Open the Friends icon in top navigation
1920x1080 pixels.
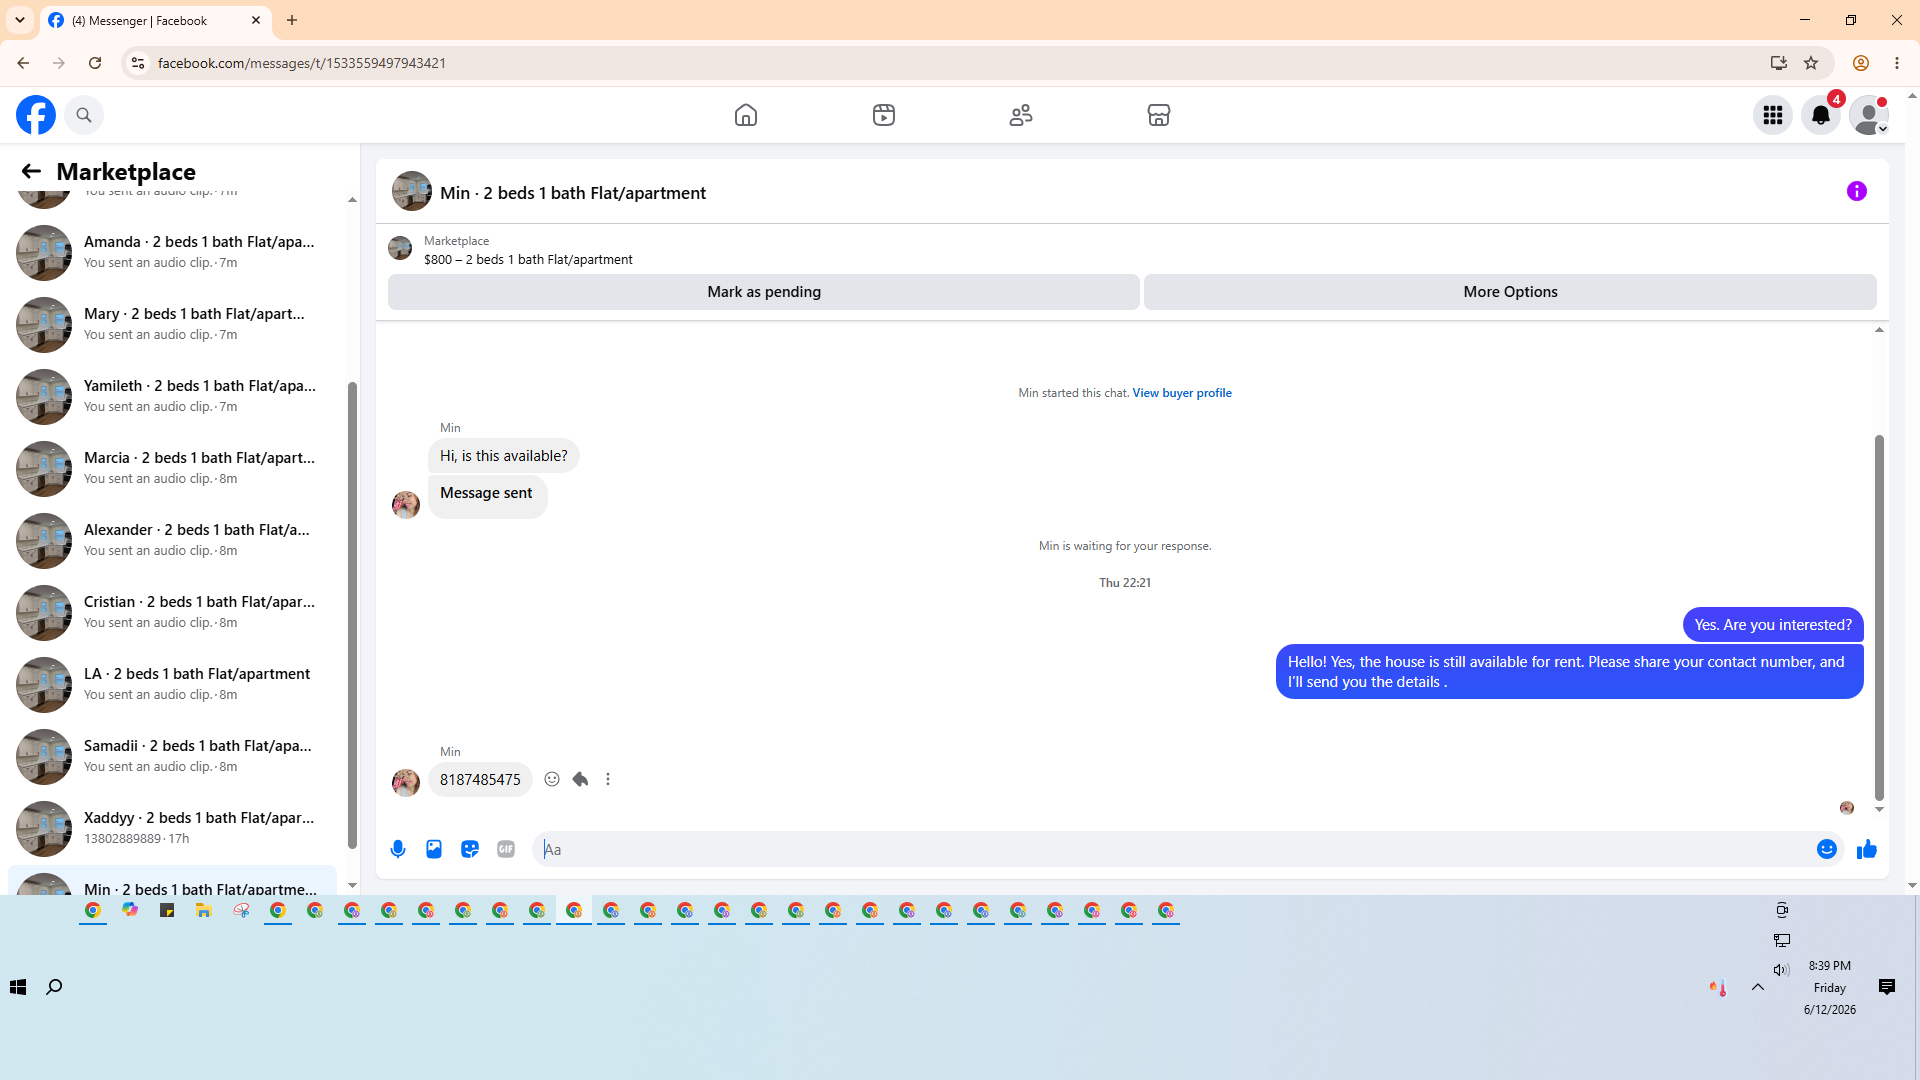coord(1021,115)
